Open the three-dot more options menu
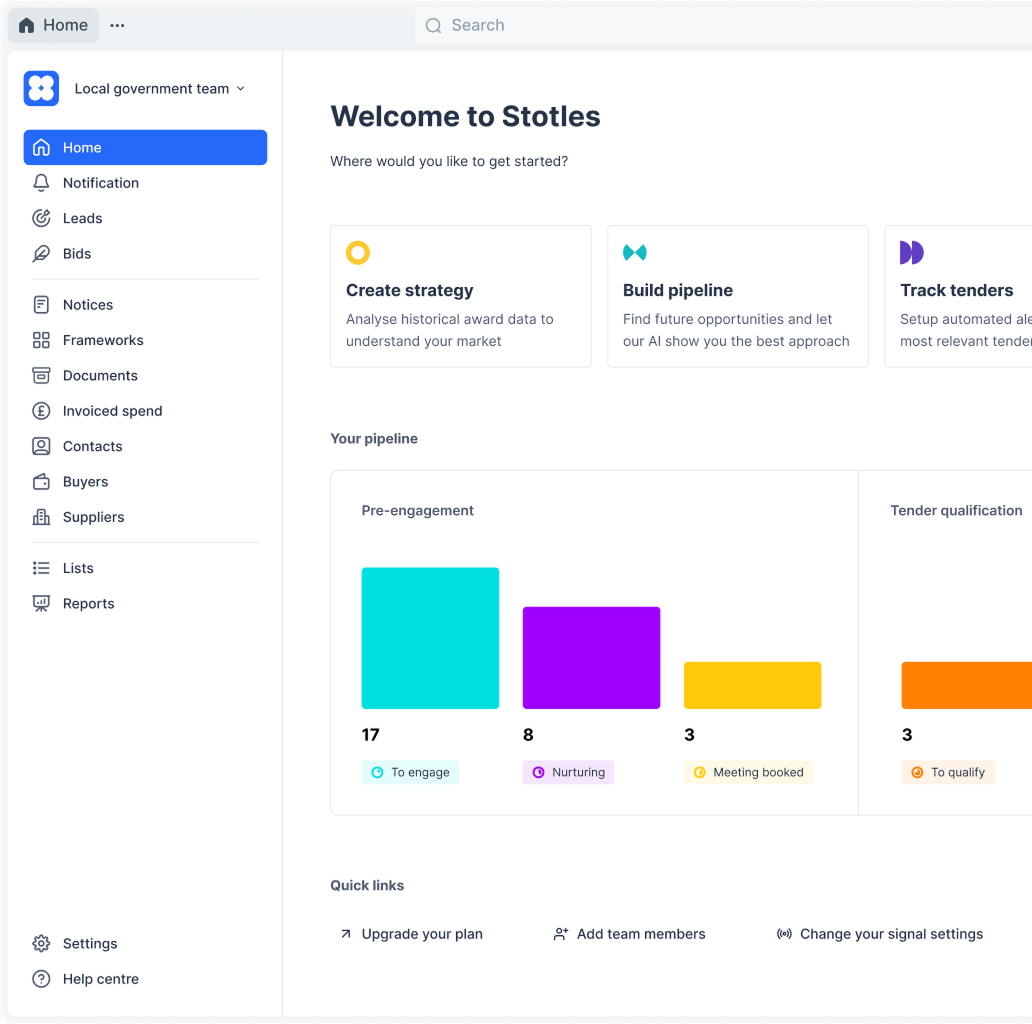This screenshot has height=1024, width=1032. coord(117,26)
